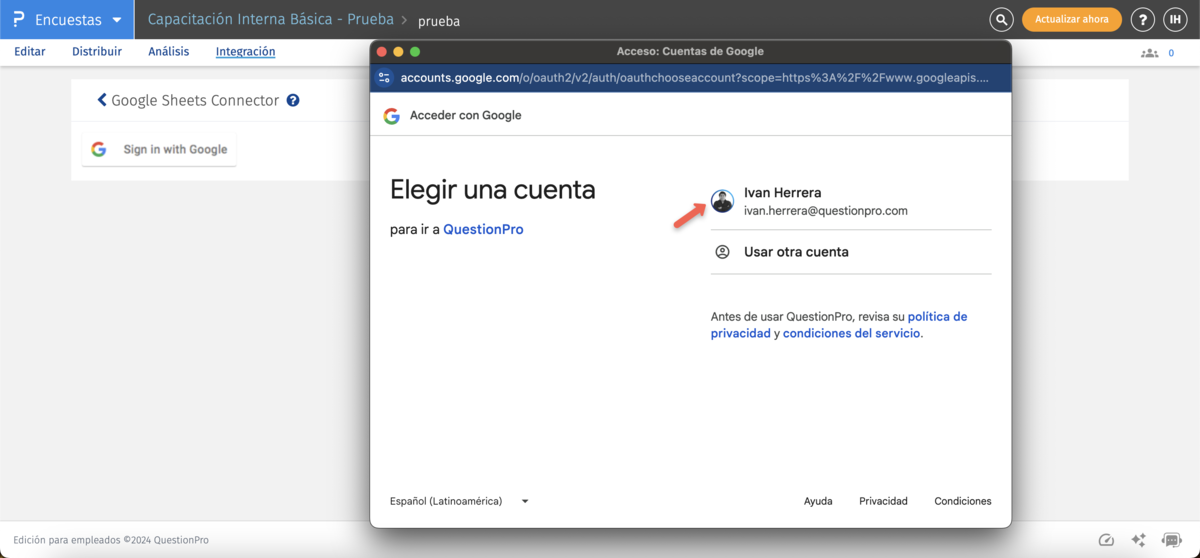The width and height of the screenshot is (1200, 558).
Task: Click the QuestionPro logo icon
Action: point(18,20)
